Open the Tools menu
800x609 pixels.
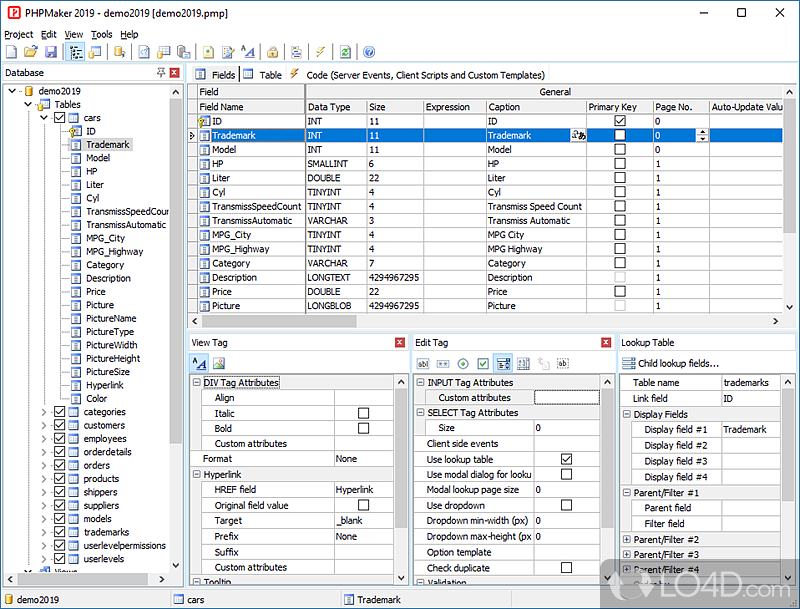tap(102, 34)
